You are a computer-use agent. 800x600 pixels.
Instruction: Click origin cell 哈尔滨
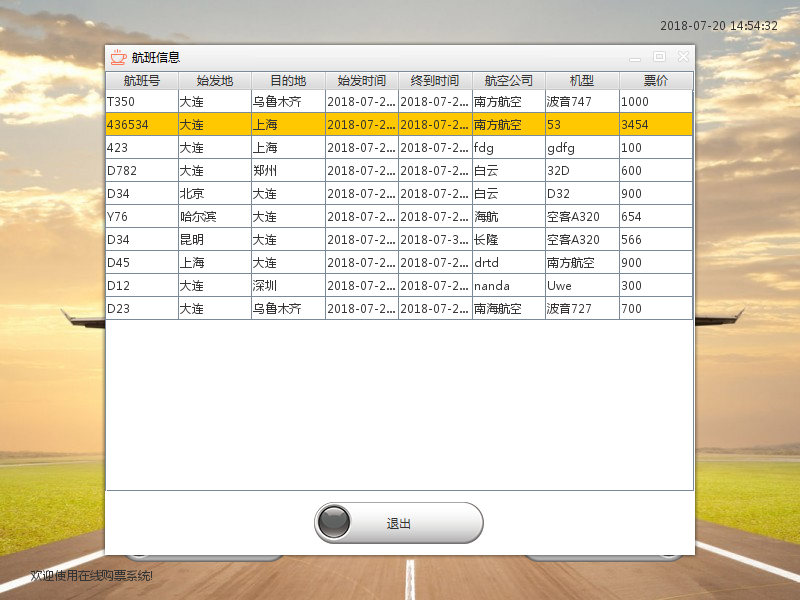pyautogui.click(x=215, y=216)
